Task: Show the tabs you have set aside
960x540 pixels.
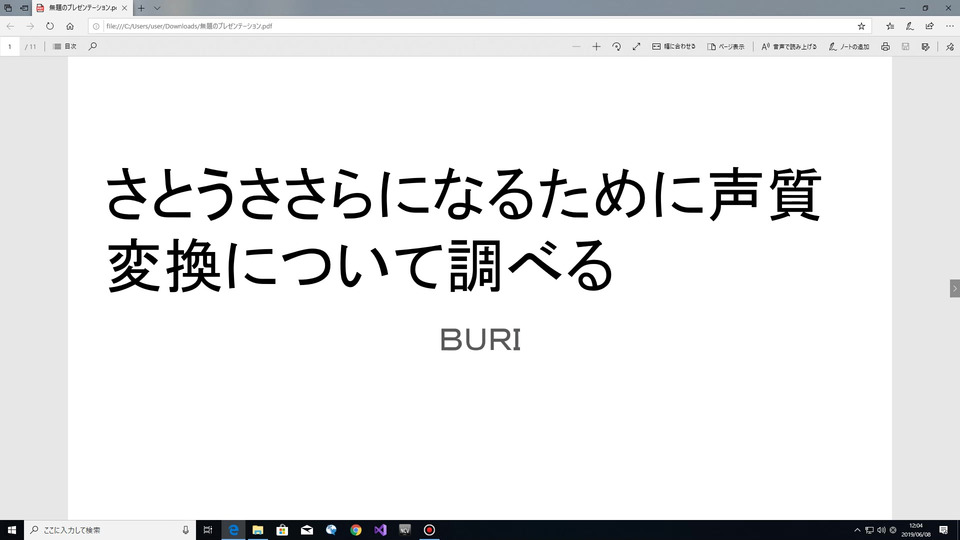Action: click(8, 8)
